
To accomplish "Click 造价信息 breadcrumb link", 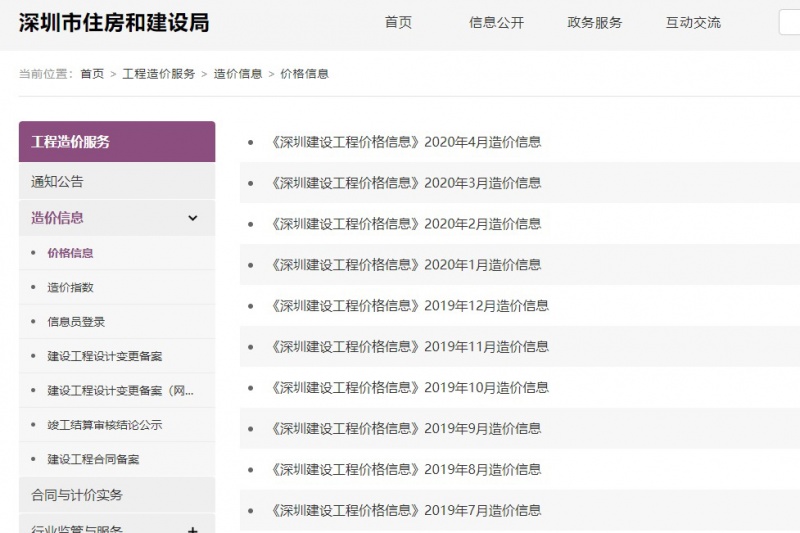I will (x=238, y=74).
